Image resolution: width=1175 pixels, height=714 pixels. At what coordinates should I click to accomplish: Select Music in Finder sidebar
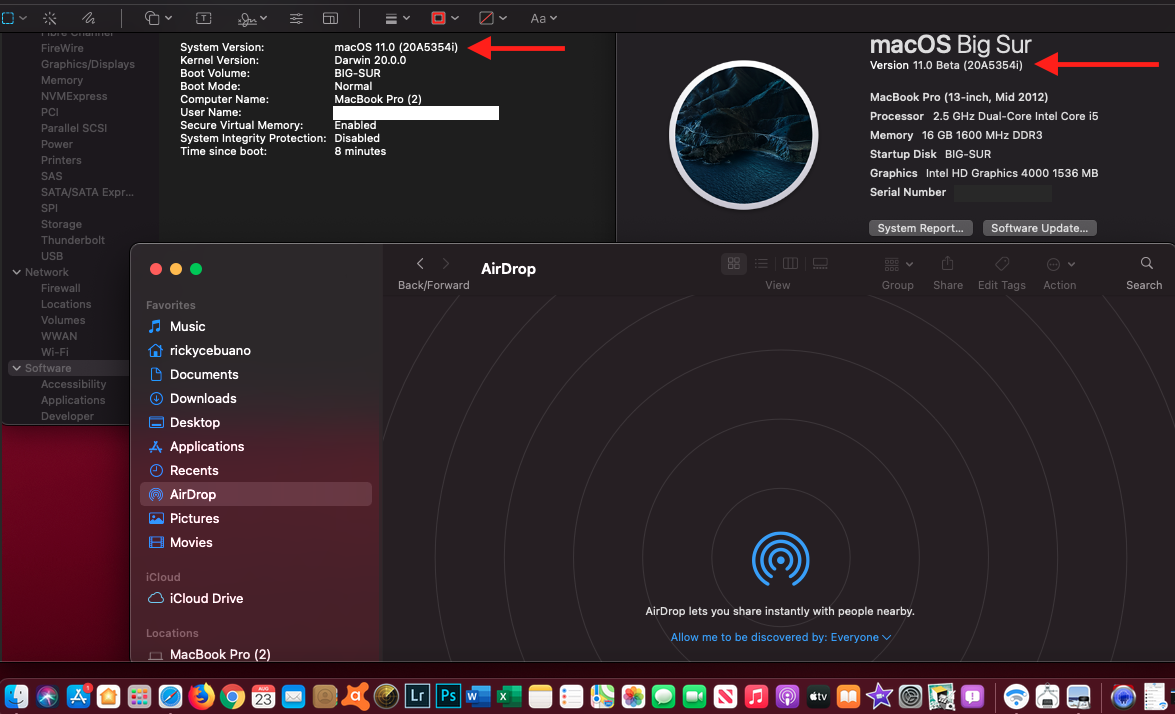point(256,326)
